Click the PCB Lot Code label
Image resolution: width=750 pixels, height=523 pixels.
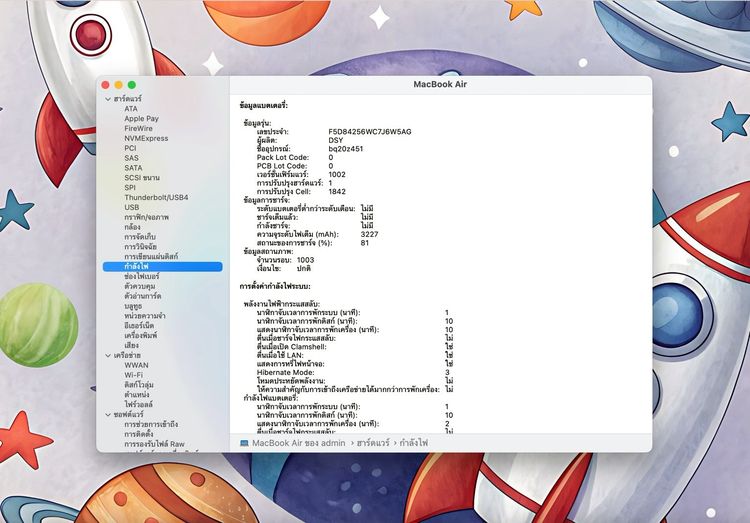(282, 166)
